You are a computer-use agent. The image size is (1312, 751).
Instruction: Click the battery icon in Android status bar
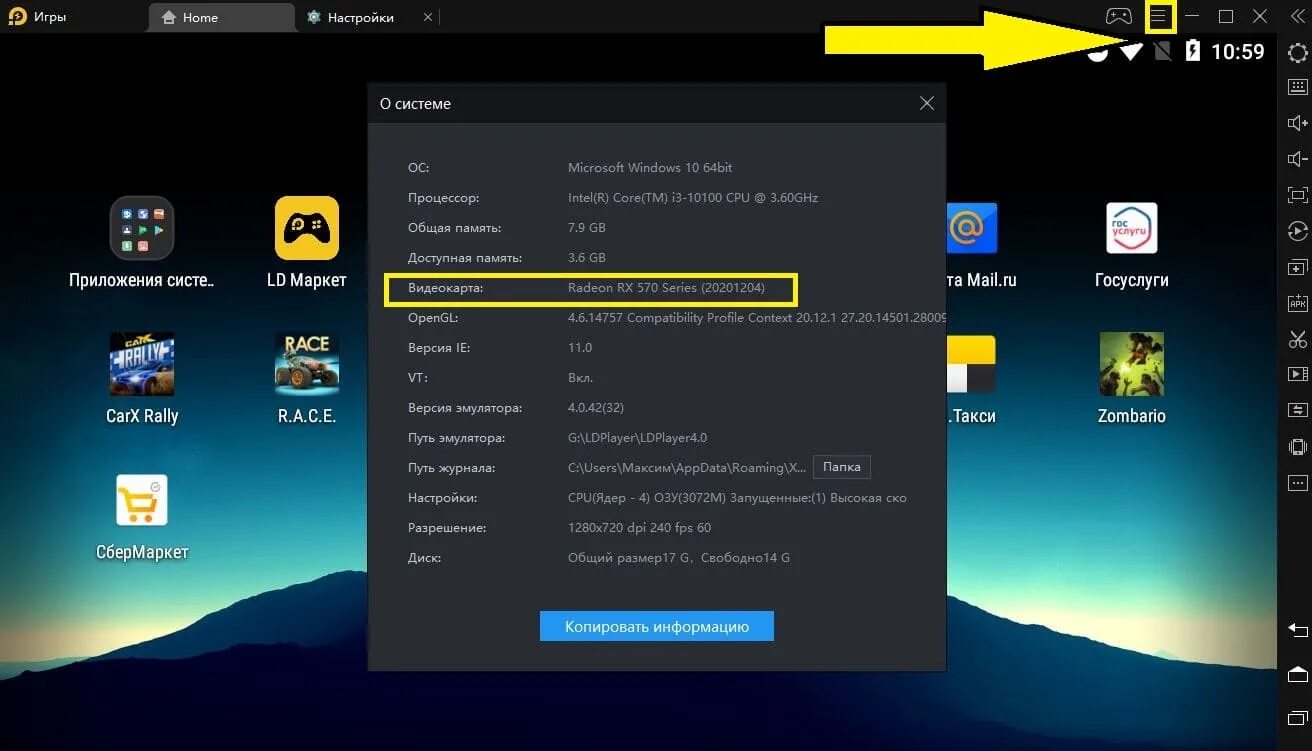(1192, 51)
